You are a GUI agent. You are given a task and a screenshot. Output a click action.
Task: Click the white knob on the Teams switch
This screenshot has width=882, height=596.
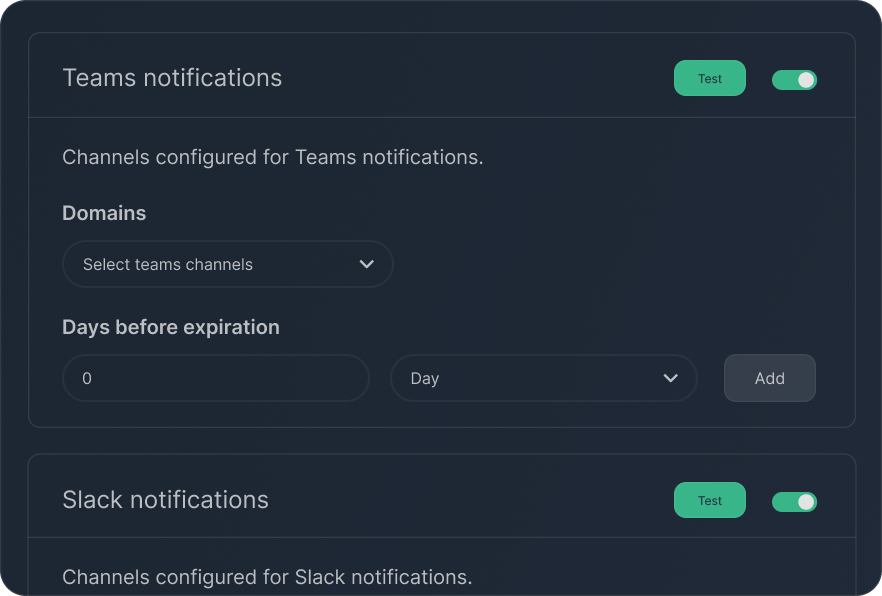[806, 80]
